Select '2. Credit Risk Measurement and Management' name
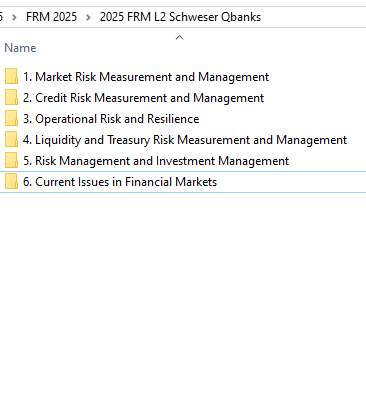 pyautogui.click(x=143, y=98)
